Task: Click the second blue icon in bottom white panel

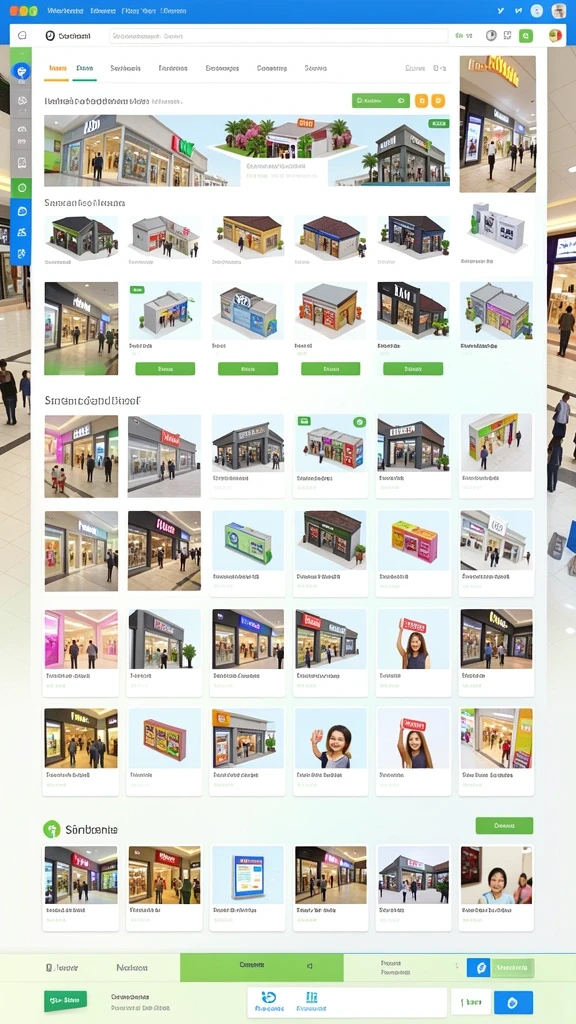Action: point(312,997)
